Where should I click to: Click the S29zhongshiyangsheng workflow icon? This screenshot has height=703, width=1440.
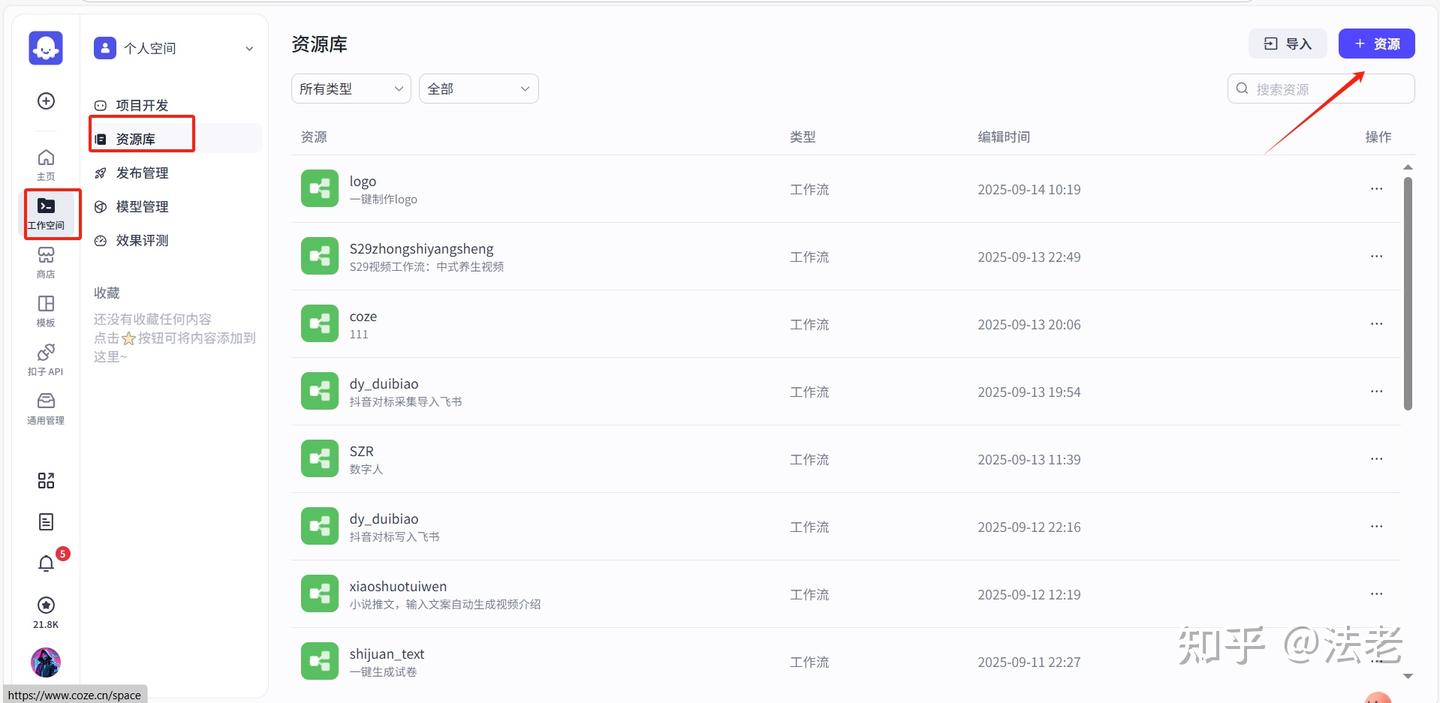[320, 256]
